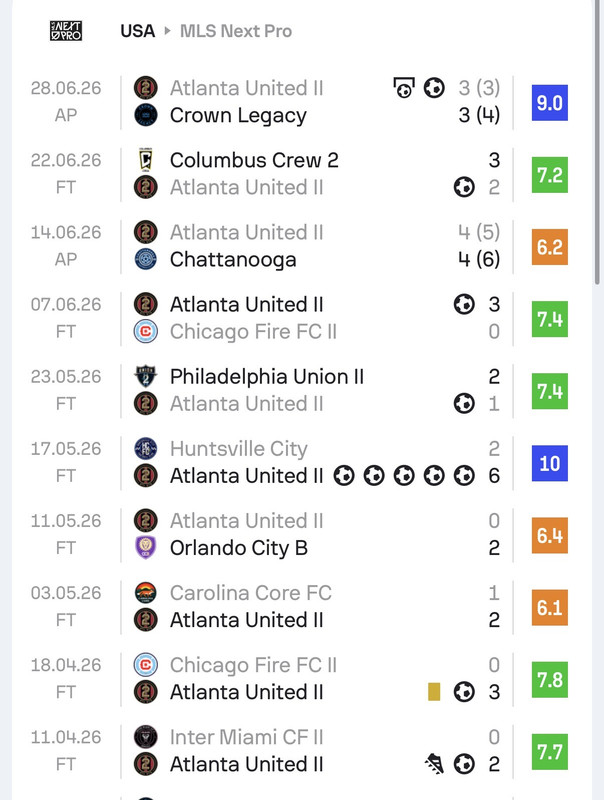The height and width of the screenshot is (800, 604).
Task: Click the Chattanooga team badge
Action: [145, 259]
